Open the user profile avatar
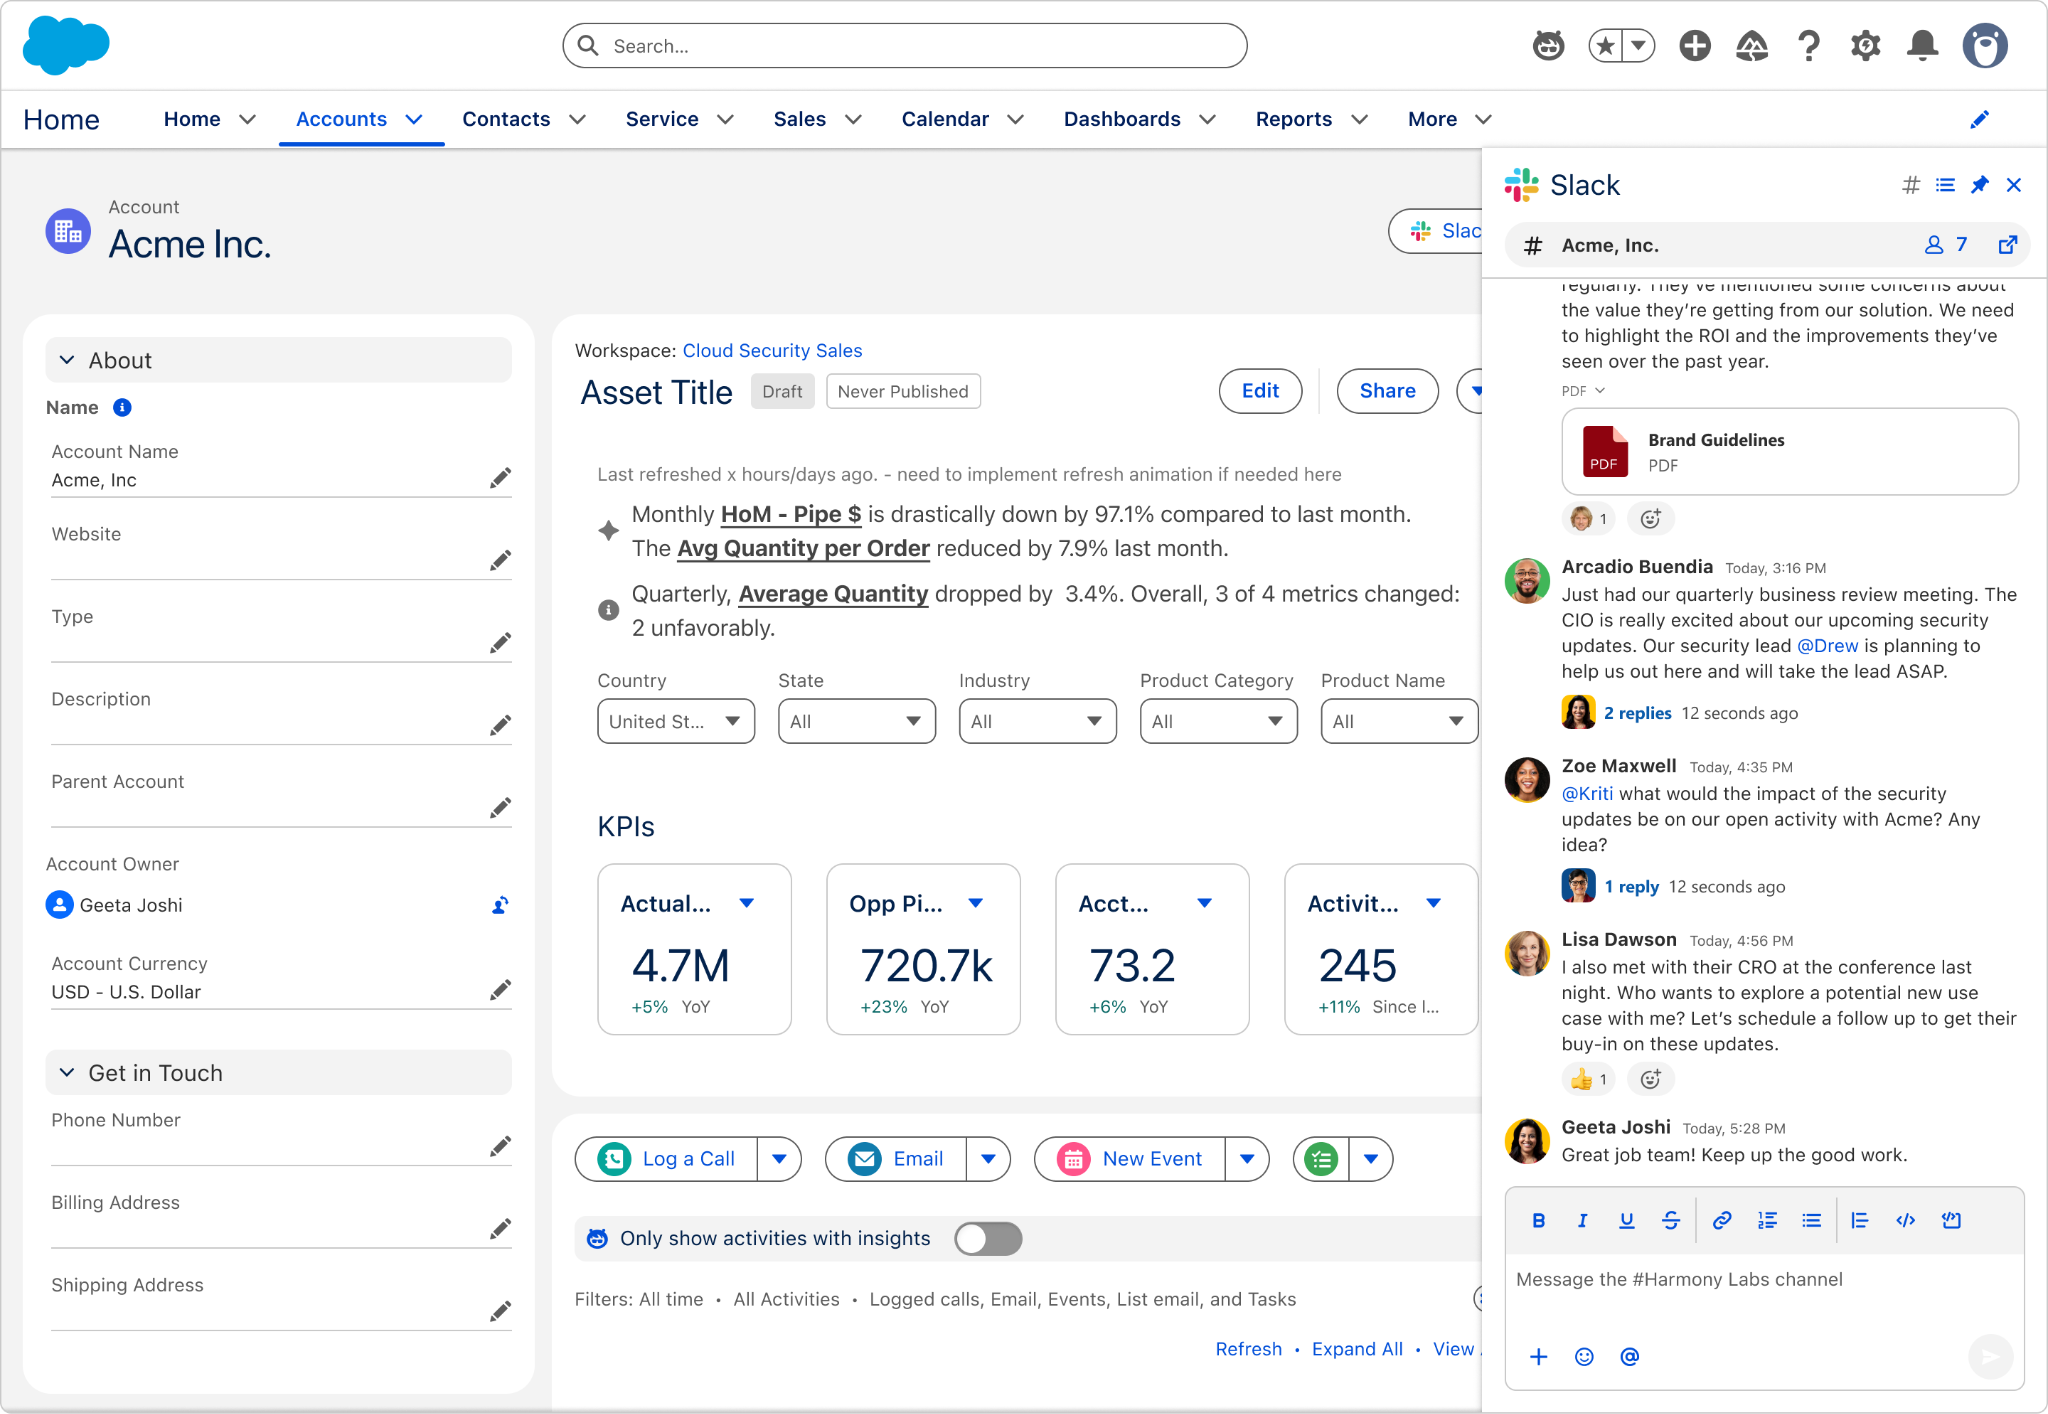The height and width of the screenshot is (1414, 2048). 1985,46
